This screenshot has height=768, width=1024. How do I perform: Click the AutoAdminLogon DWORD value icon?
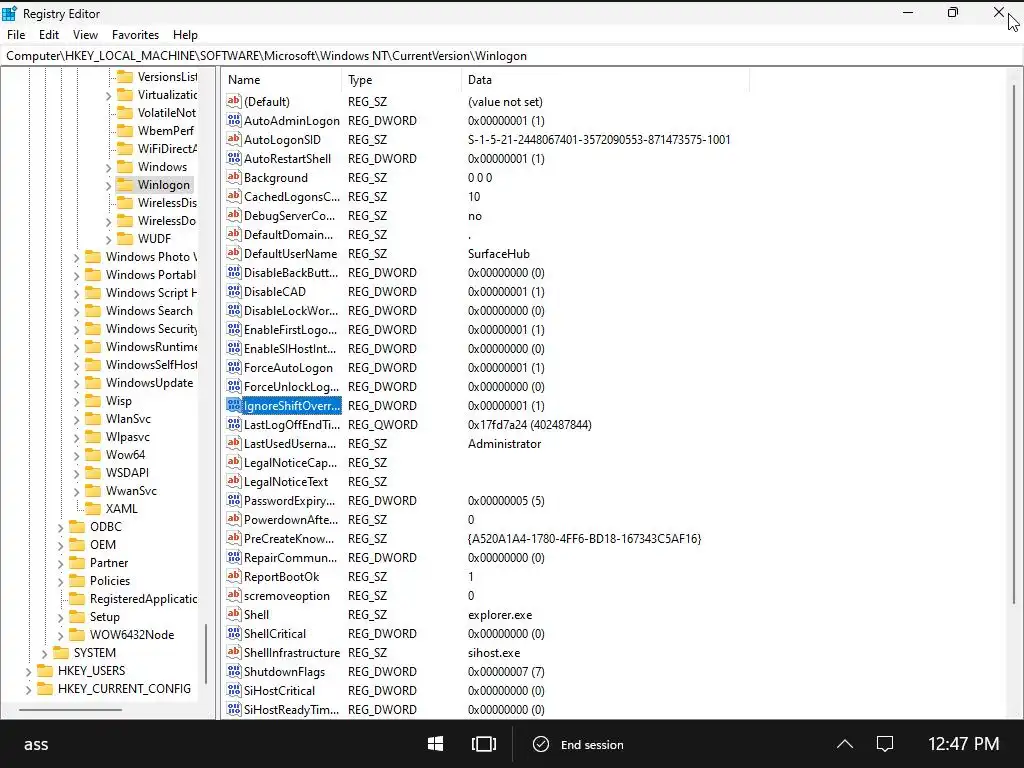[x=234, y=120]
